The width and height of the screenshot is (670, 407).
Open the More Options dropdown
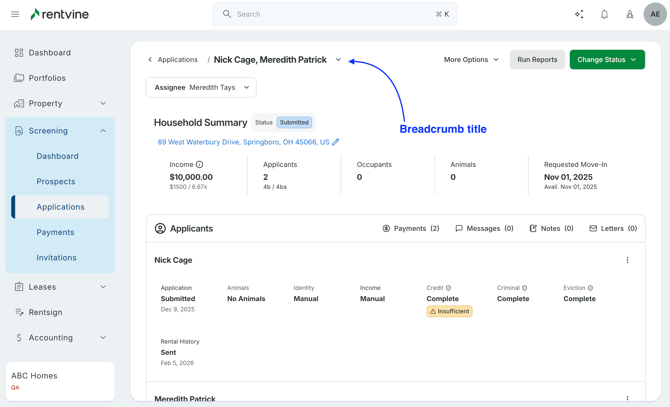pos(471,60)
